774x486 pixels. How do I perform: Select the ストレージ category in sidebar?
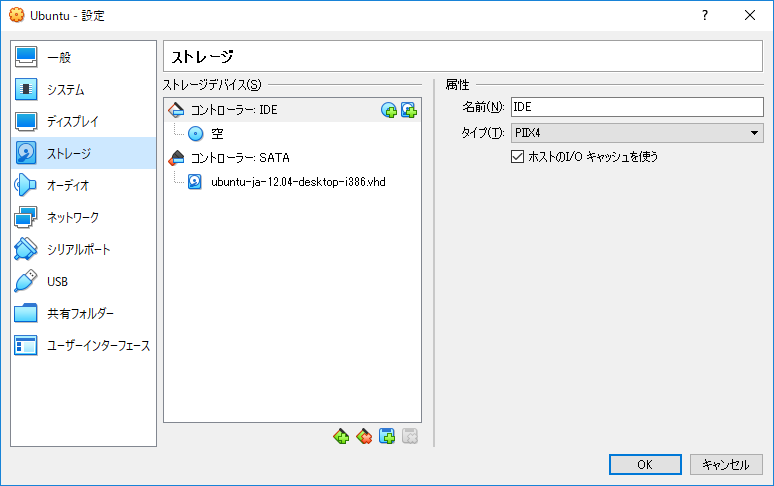[x=83, y=153]
